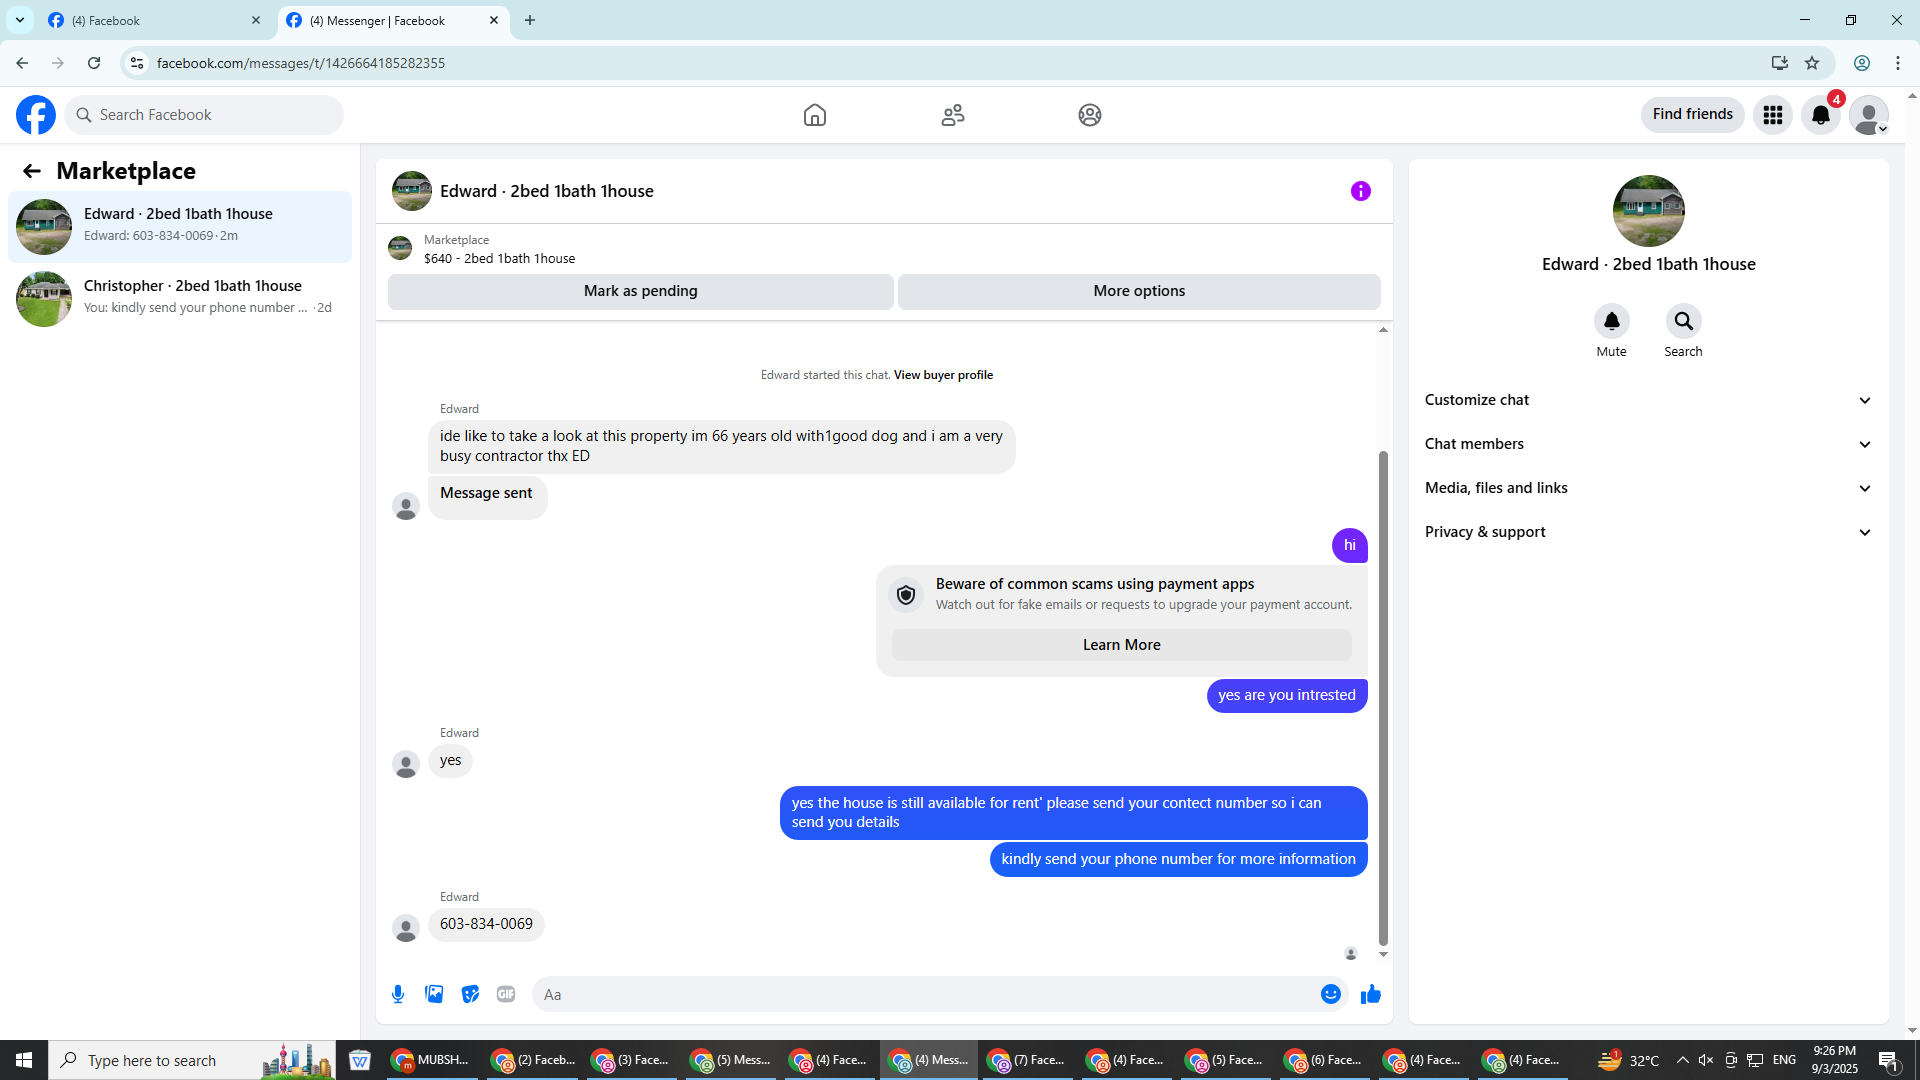This screenshot has width=1920, height=1080.
Task: Open the $640 2bed 1bath 1house listing
Action: (x=500, y=258)
